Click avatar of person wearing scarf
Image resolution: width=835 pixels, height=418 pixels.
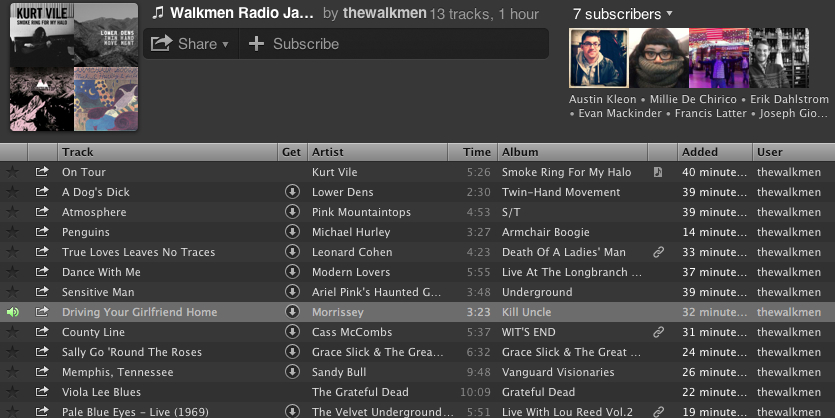[659, 58]
